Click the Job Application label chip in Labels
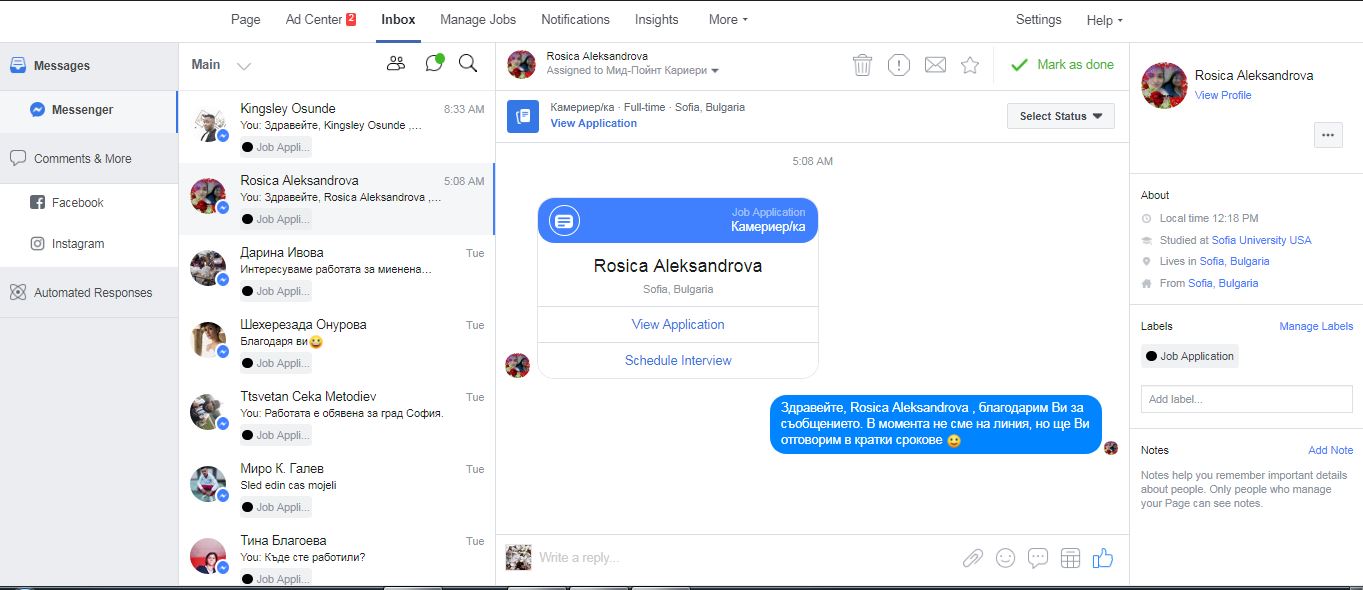Screen dimensions: 1363x590 pyautogui.click(x=1190, y=356)
